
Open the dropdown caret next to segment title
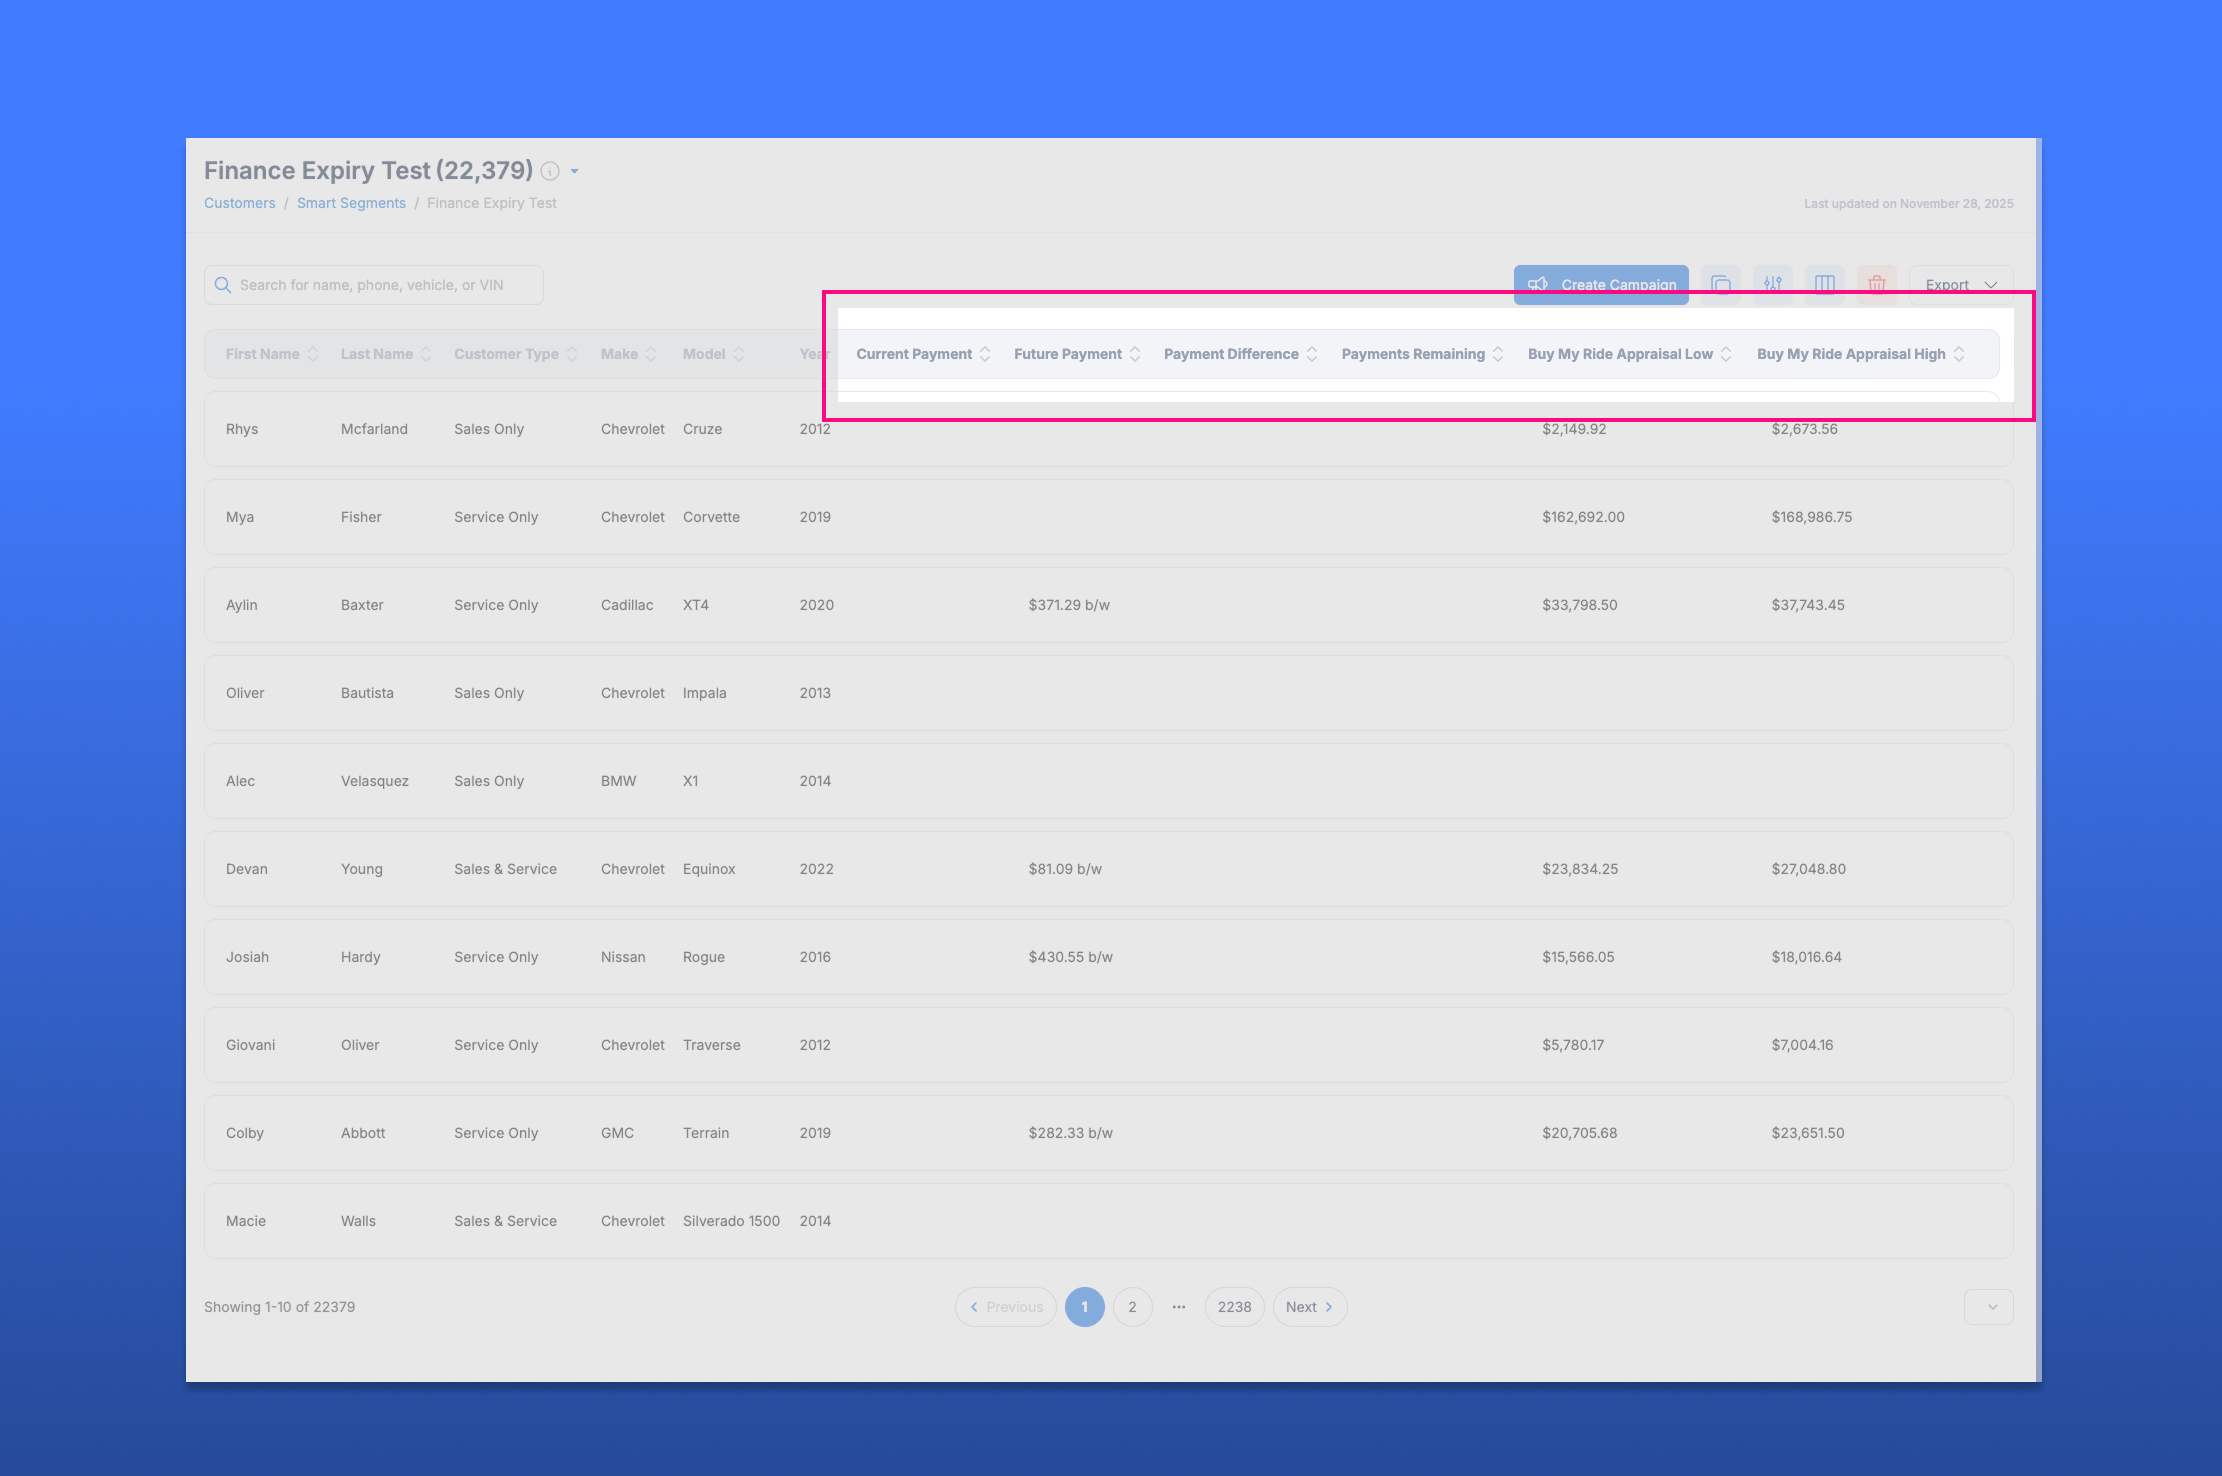[x=575, y=172]
